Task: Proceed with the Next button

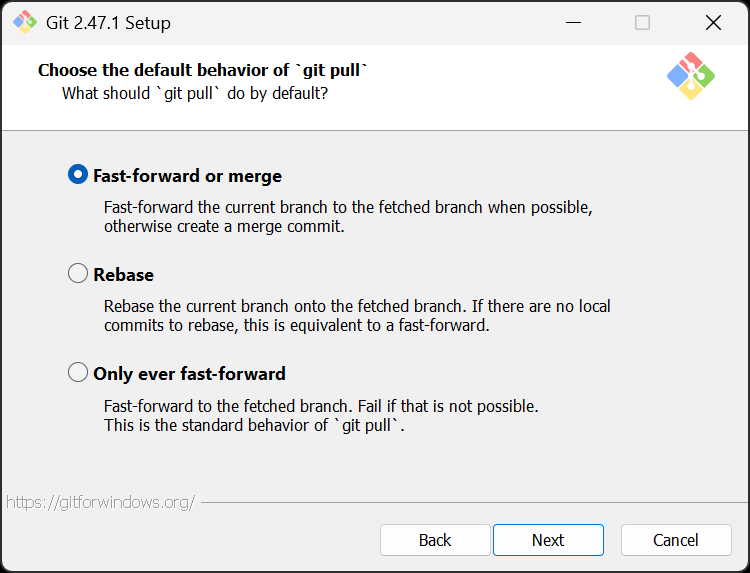Action: (x=548, y=540)
